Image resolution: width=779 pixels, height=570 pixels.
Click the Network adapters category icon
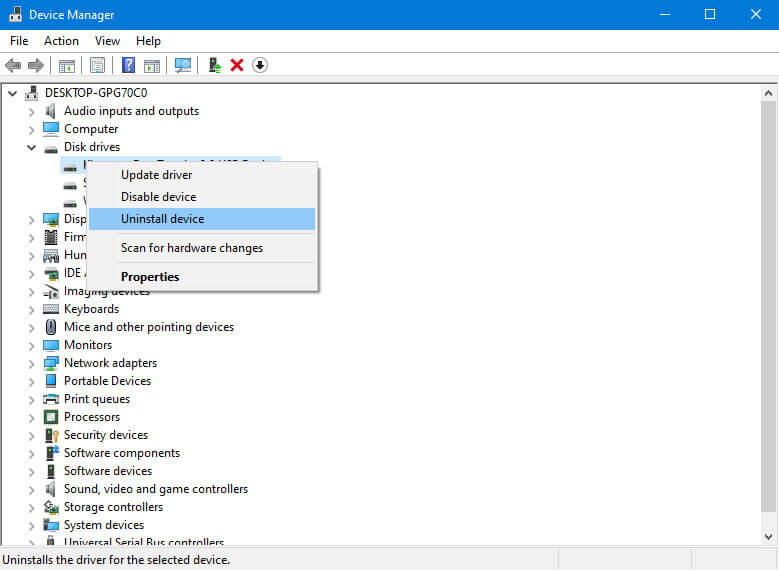click(x=51, y=363)
